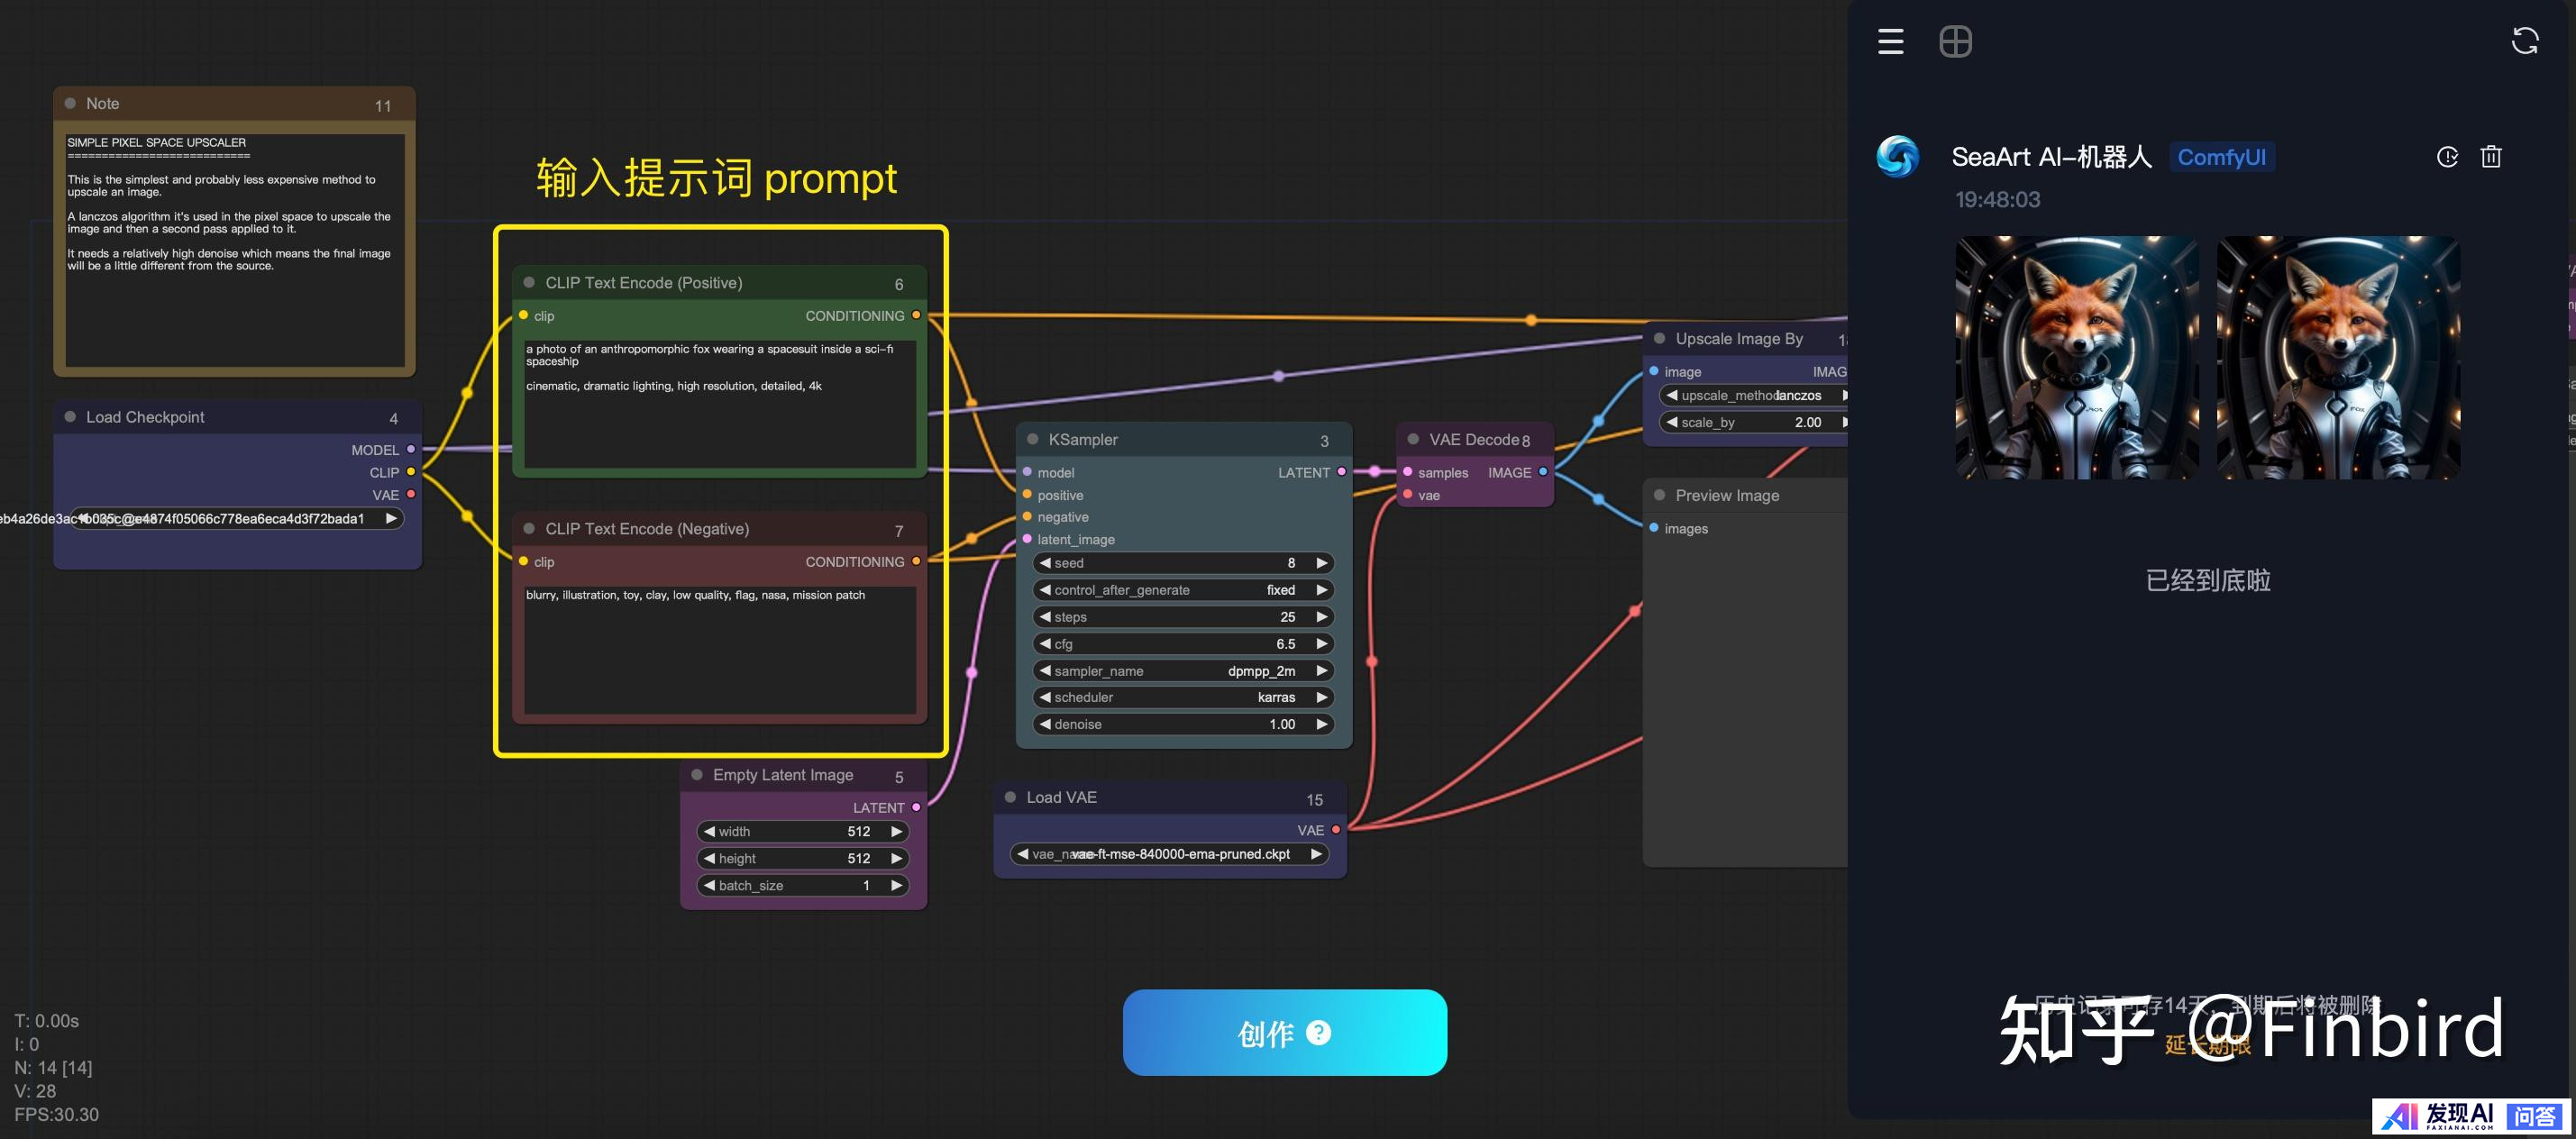2576x1139 pixels.
Task: Click the clock history icon beside trash
Action: pos(2447,157)
